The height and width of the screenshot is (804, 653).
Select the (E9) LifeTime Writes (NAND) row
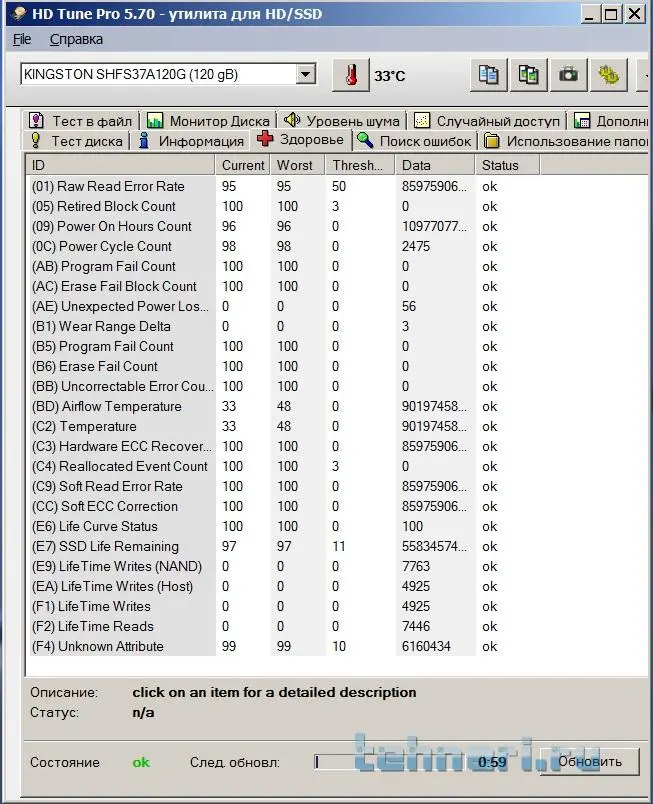[336, 566]
